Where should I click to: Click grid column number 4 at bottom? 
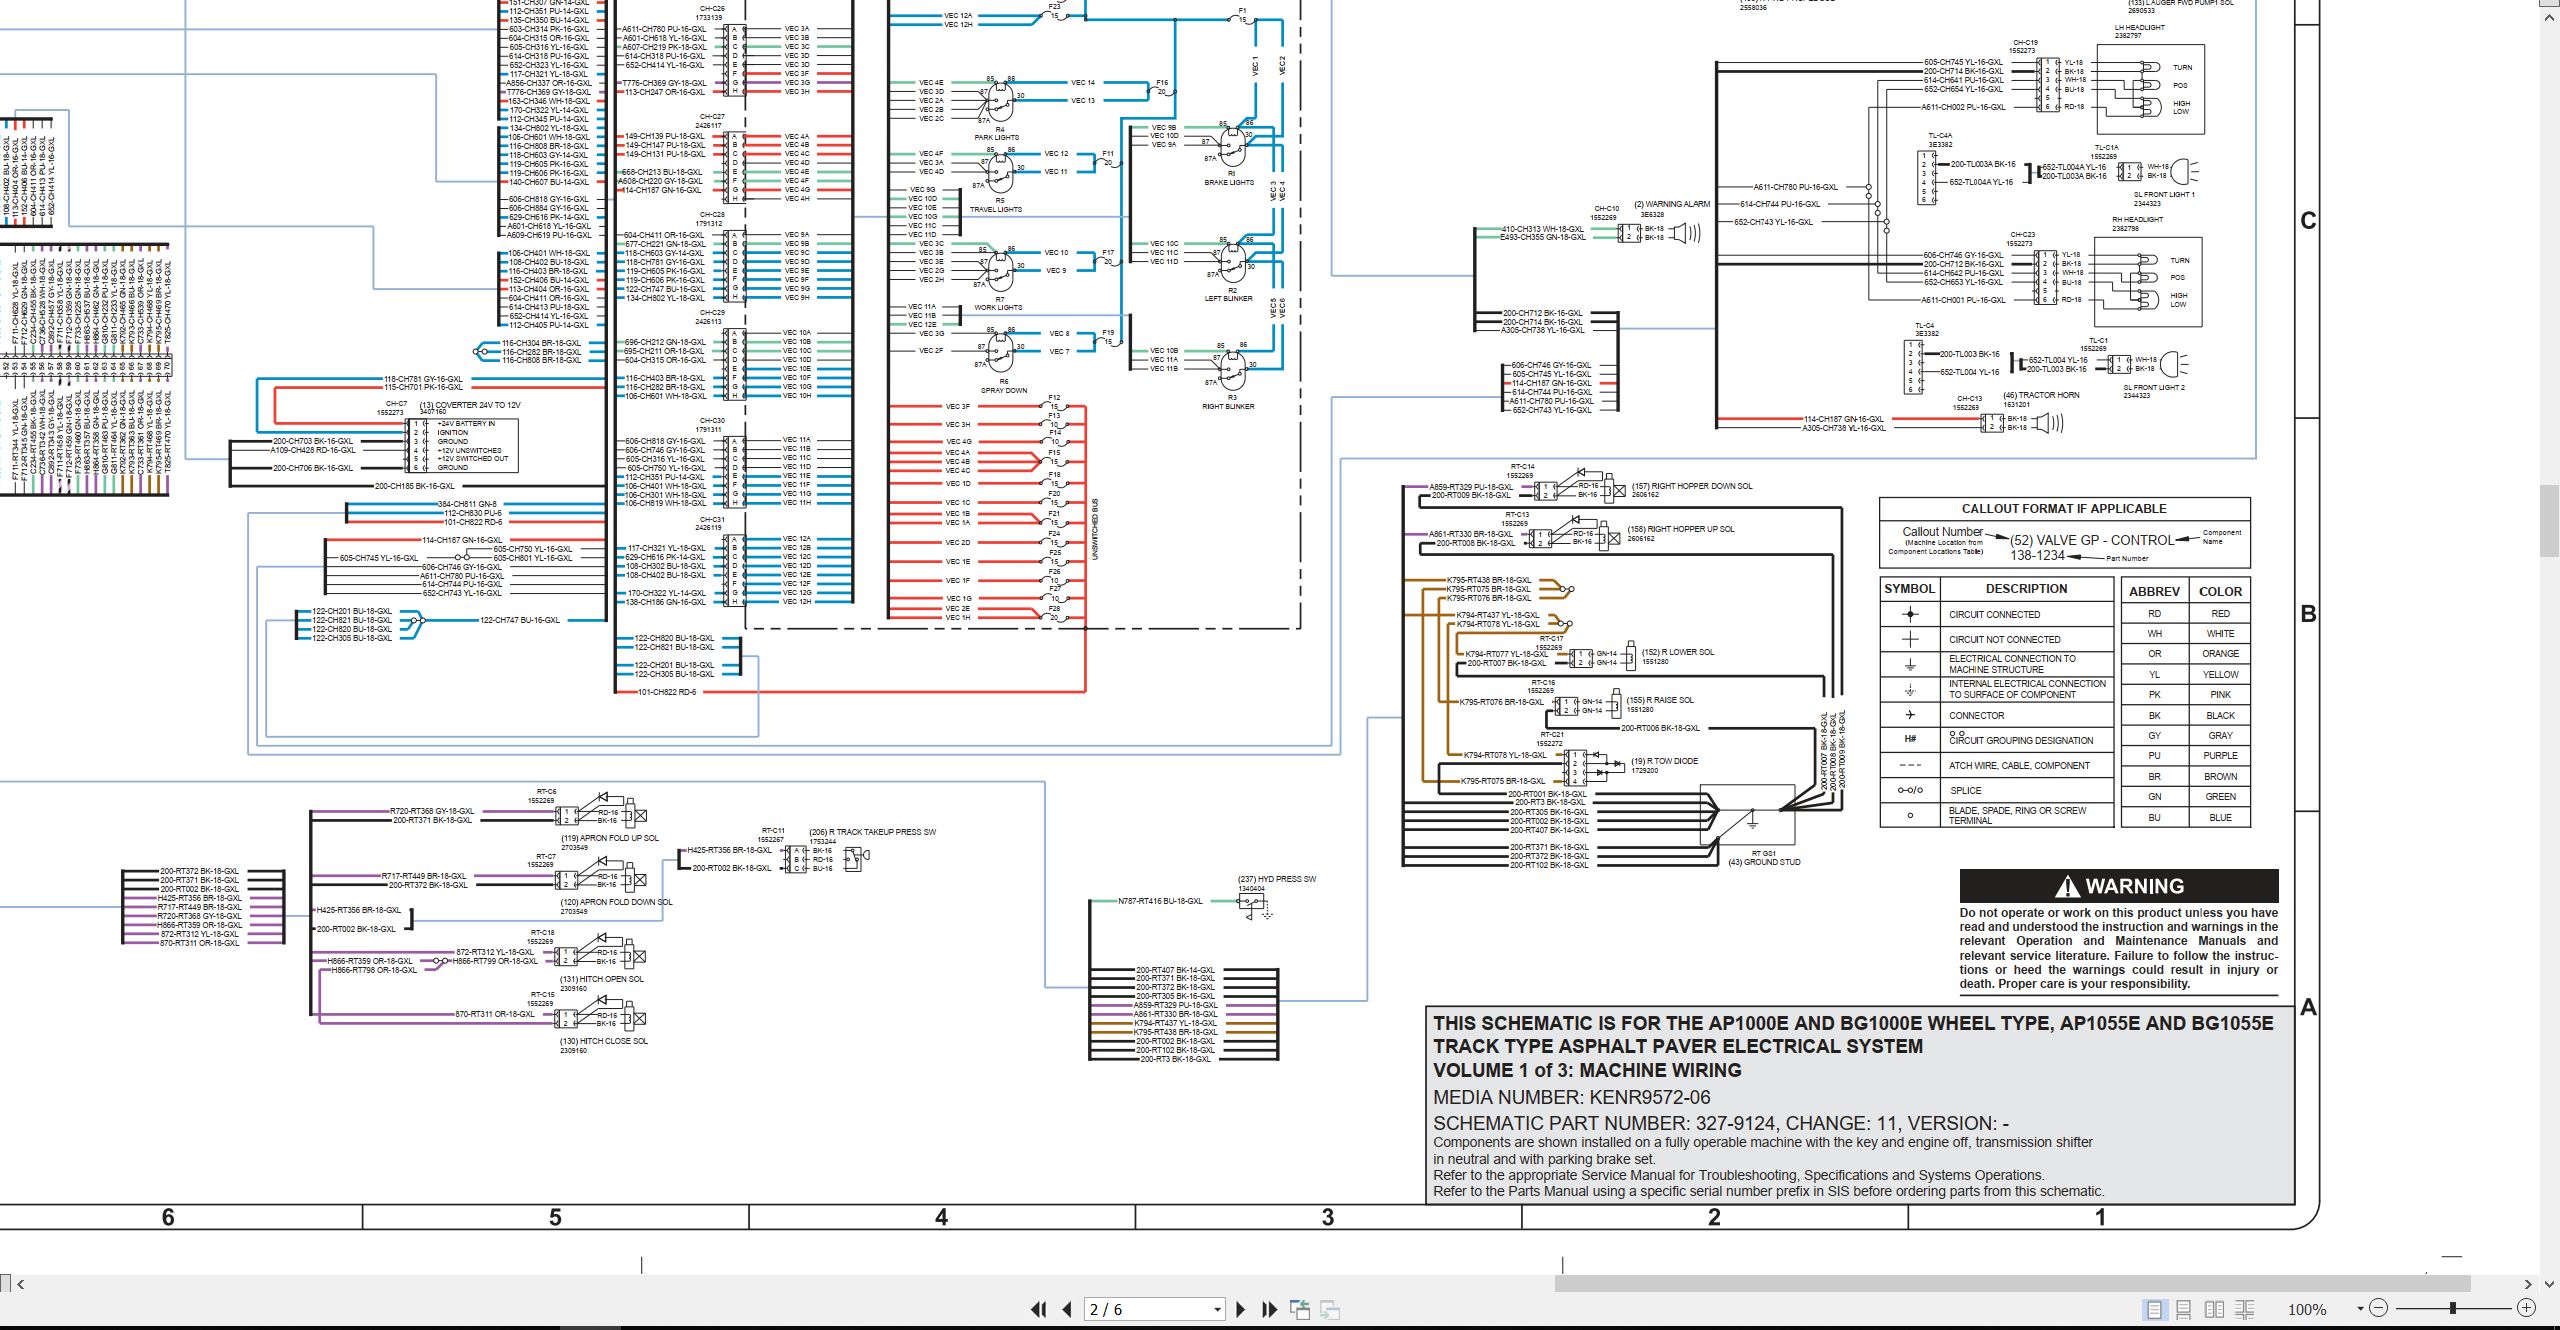[941, 1217]
